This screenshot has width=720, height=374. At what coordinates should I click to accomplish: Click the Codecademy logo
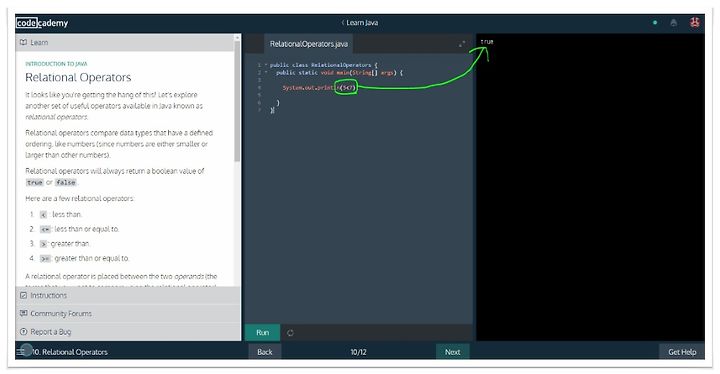42,23
